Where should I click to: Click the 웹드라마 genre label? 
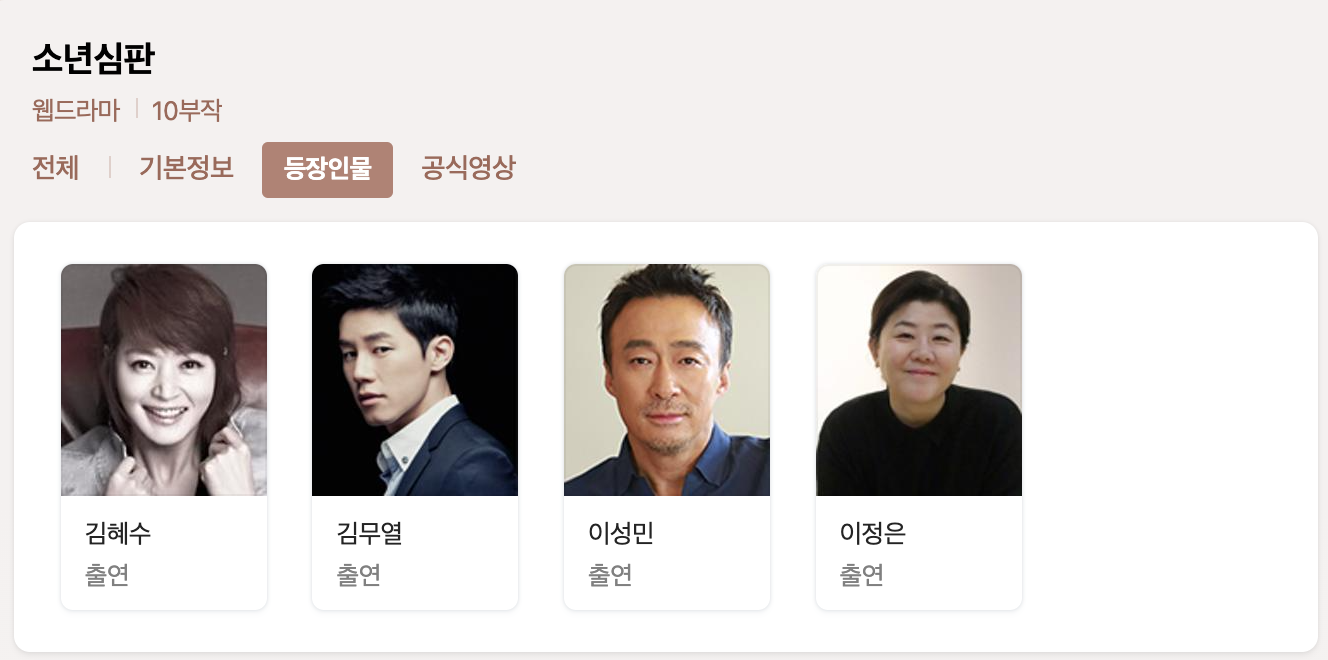(76, 110)
